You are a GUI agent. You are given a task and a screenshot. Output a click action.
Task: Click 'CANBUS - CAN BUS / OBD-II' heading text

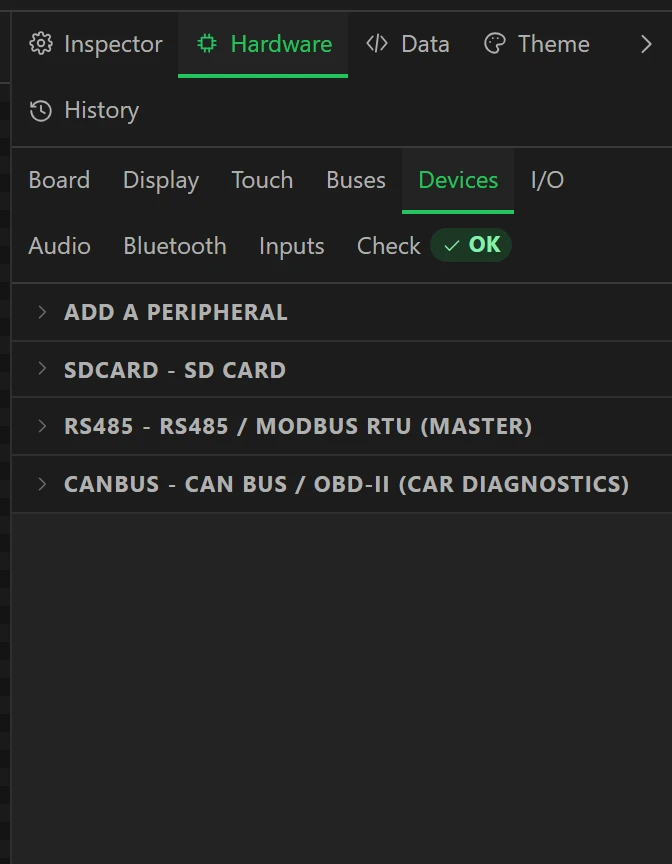(x=346, y=484)
